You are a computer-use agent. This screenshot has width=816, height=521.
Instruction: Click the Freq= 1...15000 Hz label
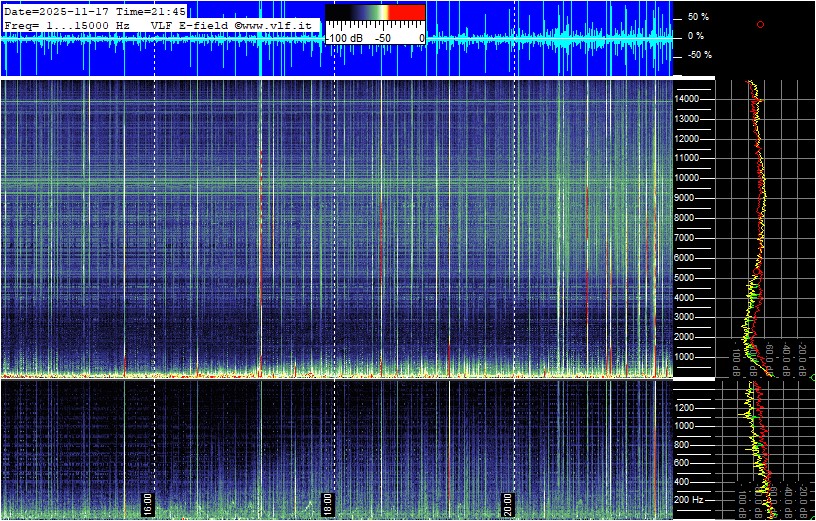(x=67, y=24)
